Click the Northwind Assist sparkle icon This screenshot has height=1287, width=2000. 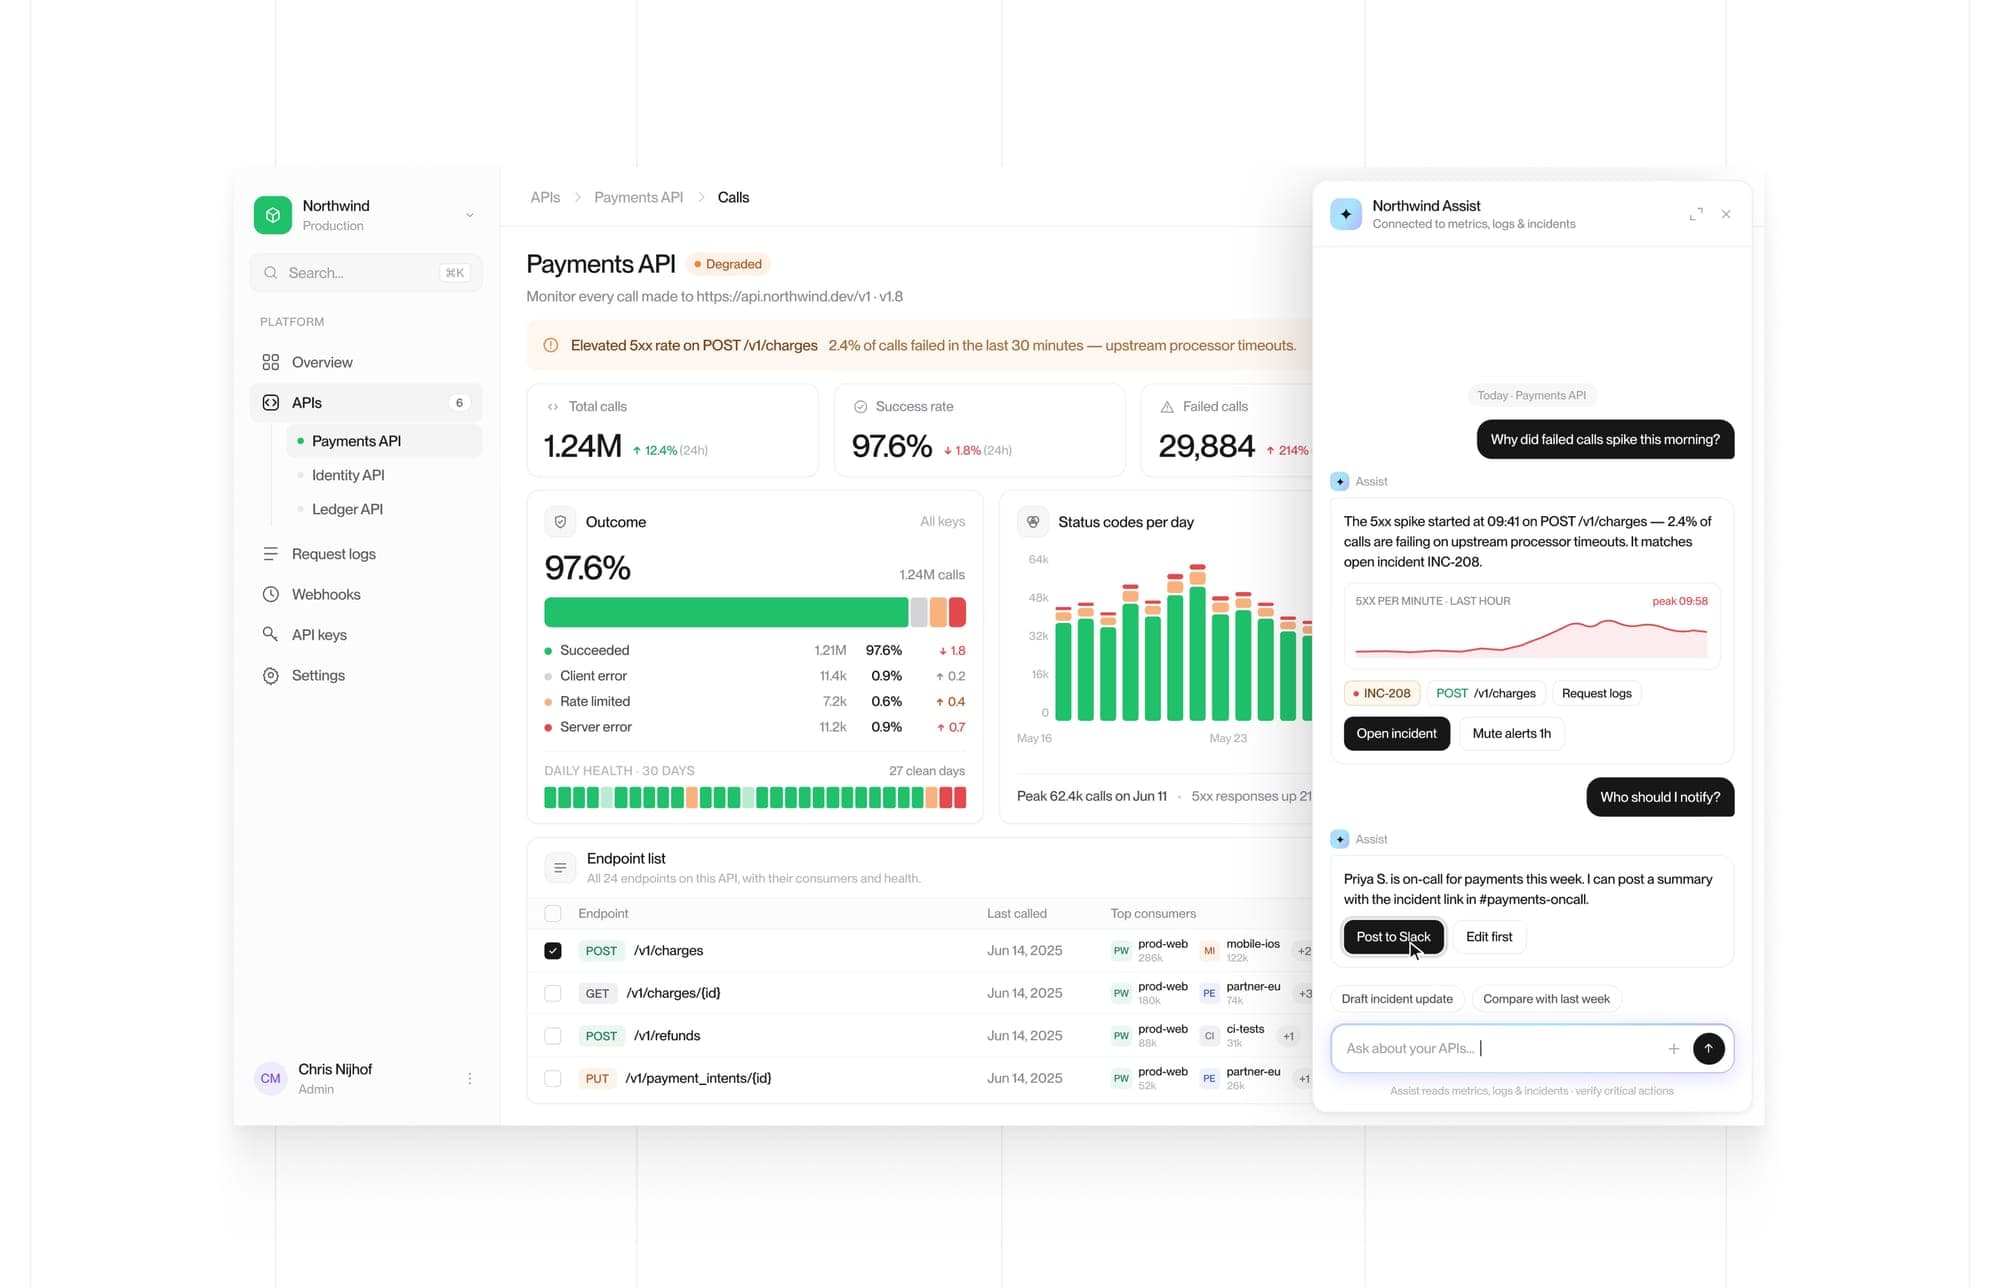(1346, 214)
